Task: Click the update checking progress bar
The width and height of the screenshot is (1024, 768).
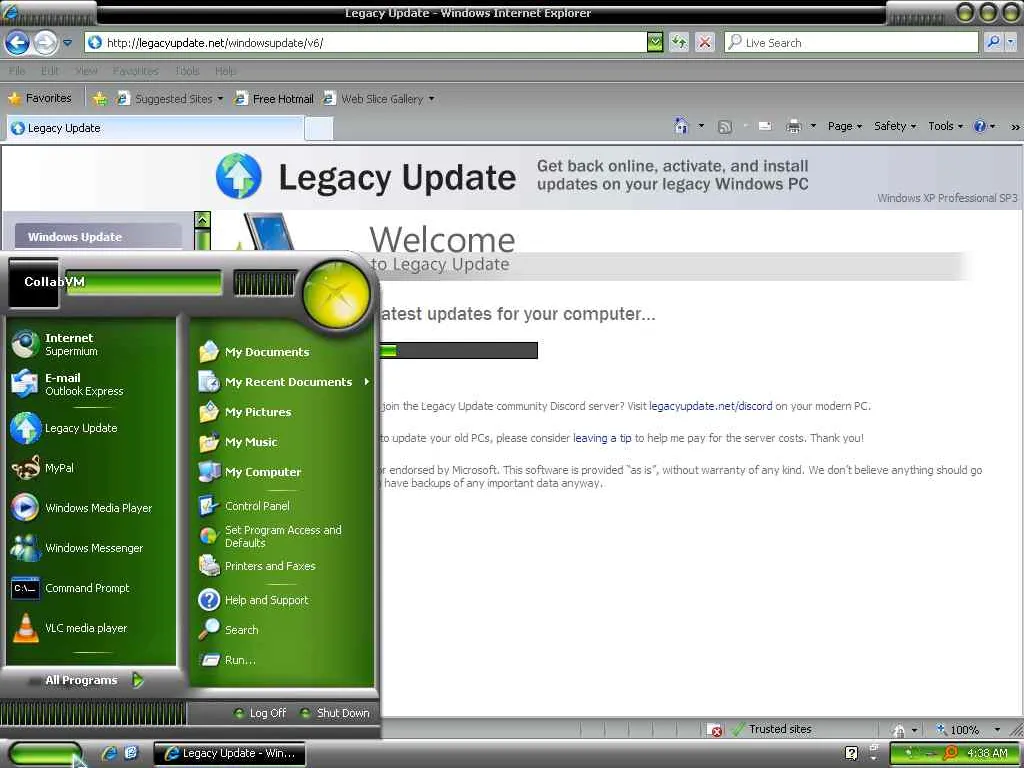Action: pos(458,351)
